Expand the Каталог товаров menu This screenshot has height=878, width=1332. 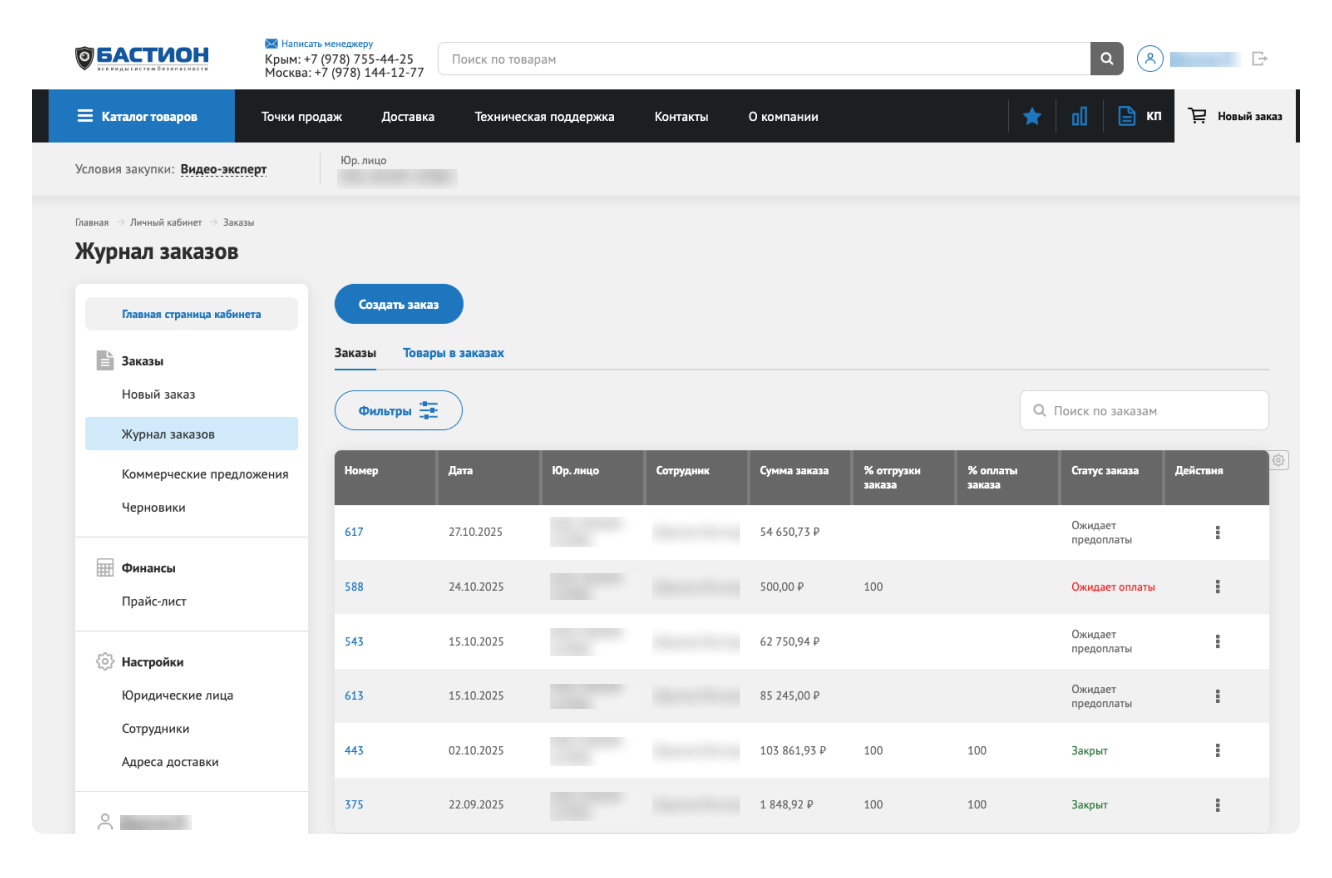(x=138, y=116)
